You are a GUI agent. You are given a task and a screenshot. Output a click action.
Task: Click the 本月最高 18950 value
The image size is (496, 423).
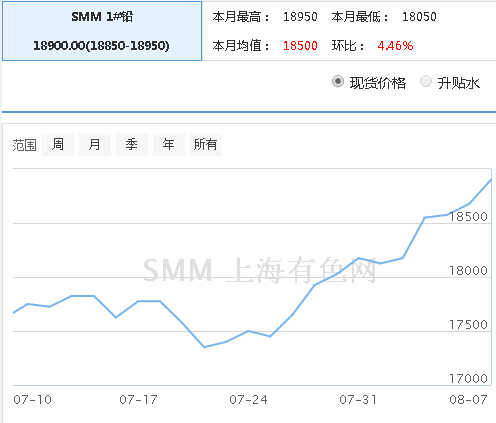point(300,17)
